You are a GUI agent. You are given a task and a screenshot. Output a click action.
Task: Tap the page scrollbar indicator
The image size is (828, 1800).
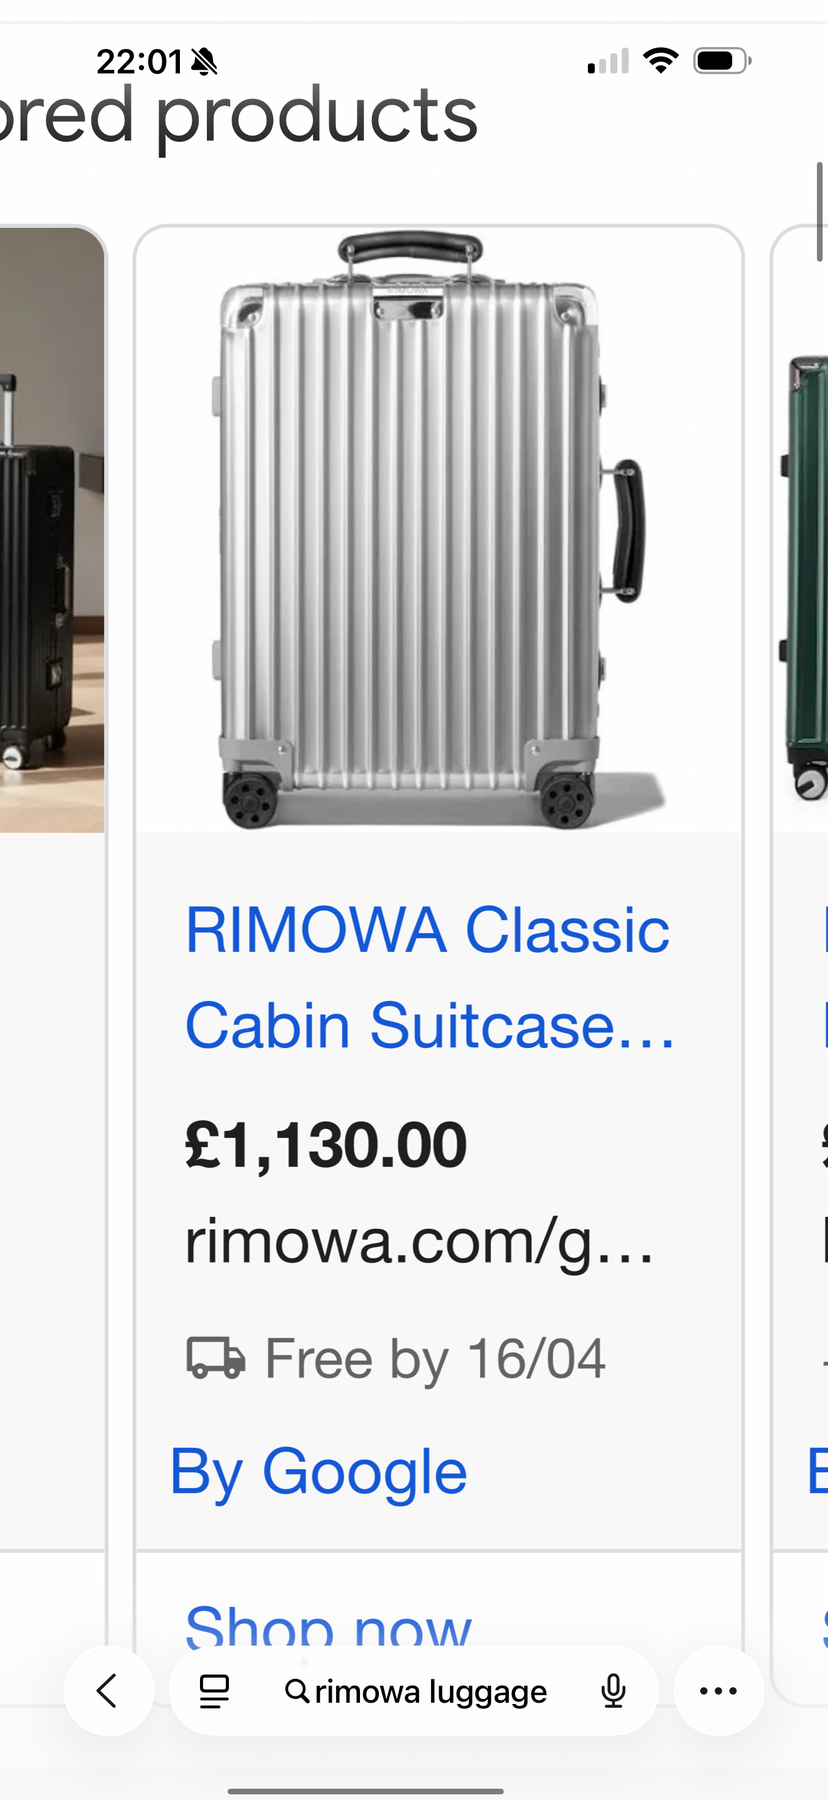pos(820,211)
